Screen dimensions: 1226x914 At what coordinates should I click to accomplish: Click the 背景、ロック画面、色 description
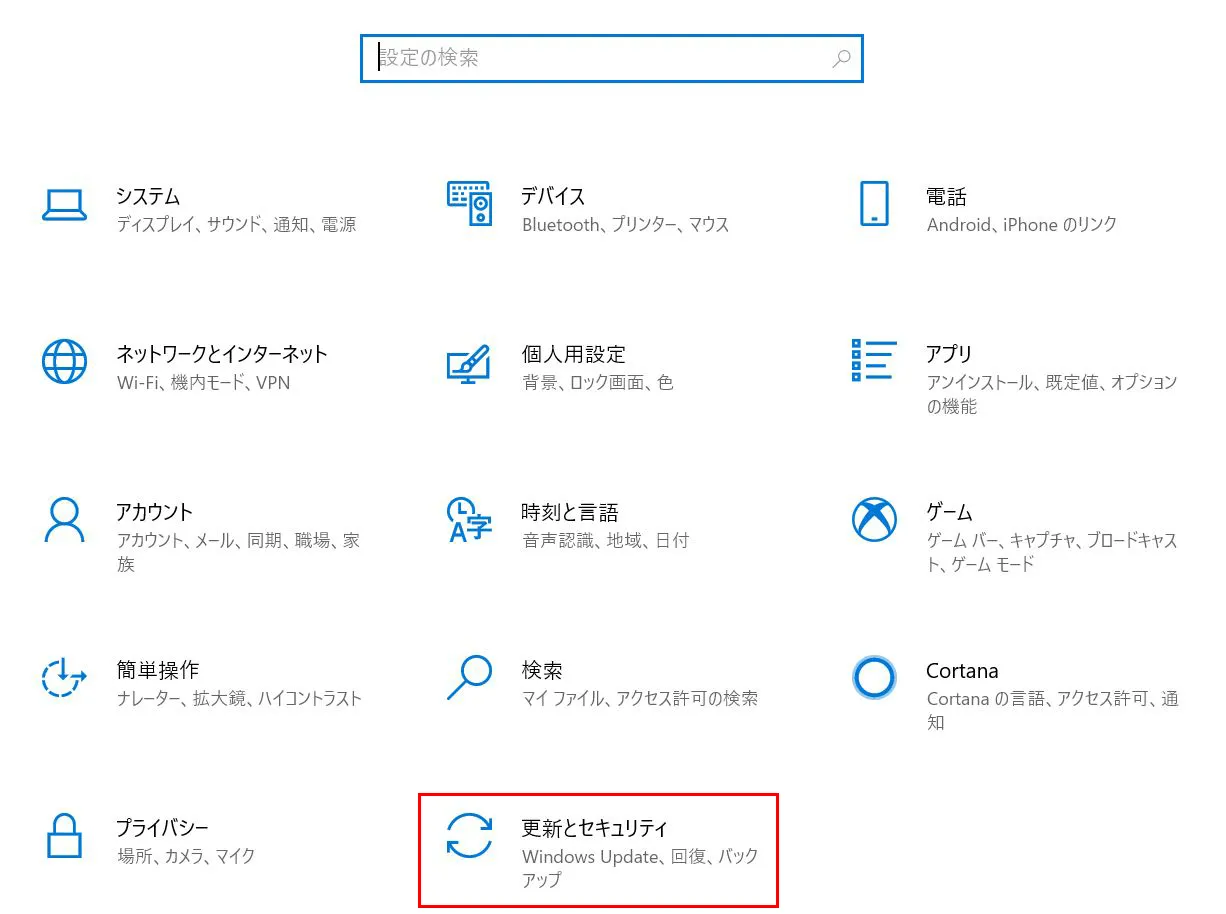pyautogui.click(x=597, y=383)
